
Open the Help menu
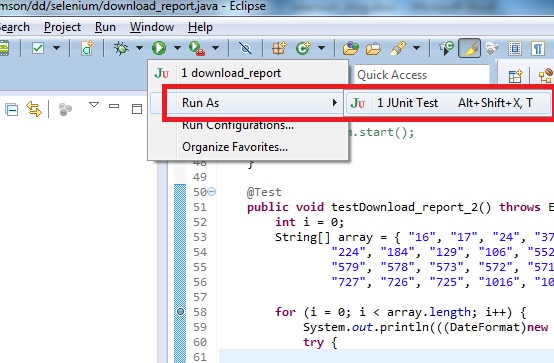pyautogui.click(x=200, y=27)
